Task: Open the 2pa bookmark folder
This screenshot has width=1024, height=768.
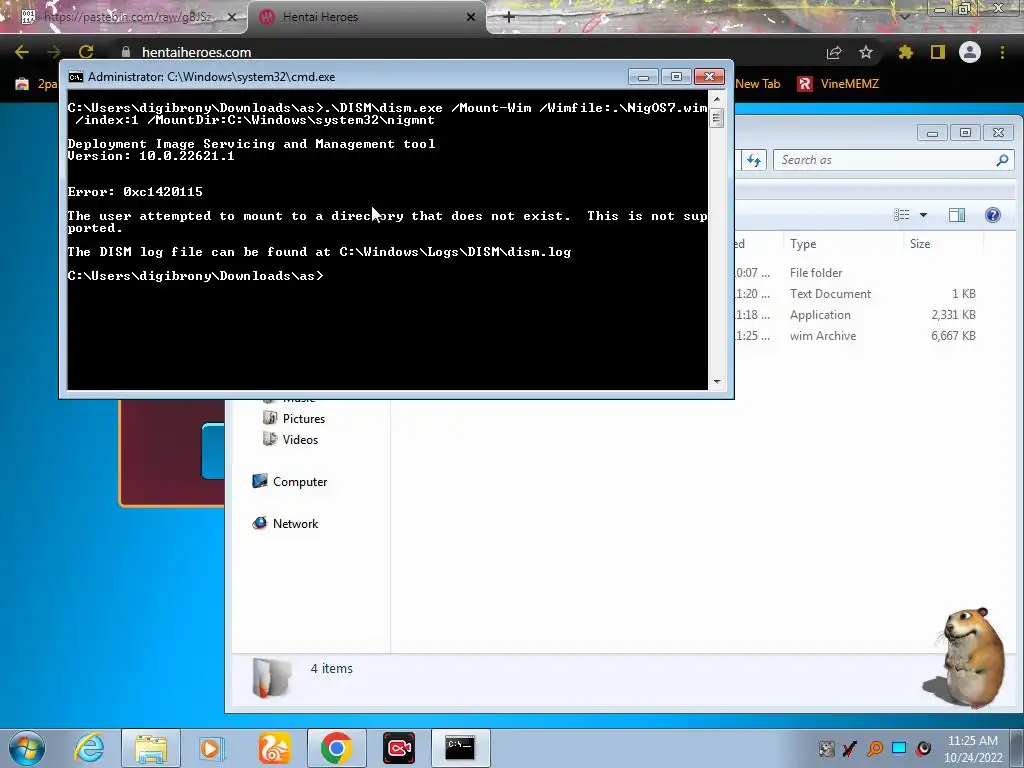Action: click(36, 84)
